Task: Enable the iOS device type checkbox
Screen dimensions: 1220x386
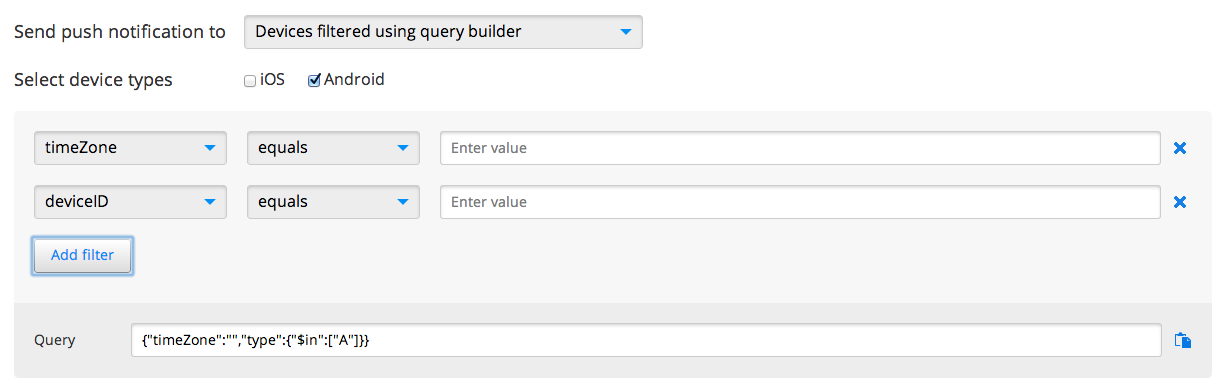Action: [x=250, y=81]
